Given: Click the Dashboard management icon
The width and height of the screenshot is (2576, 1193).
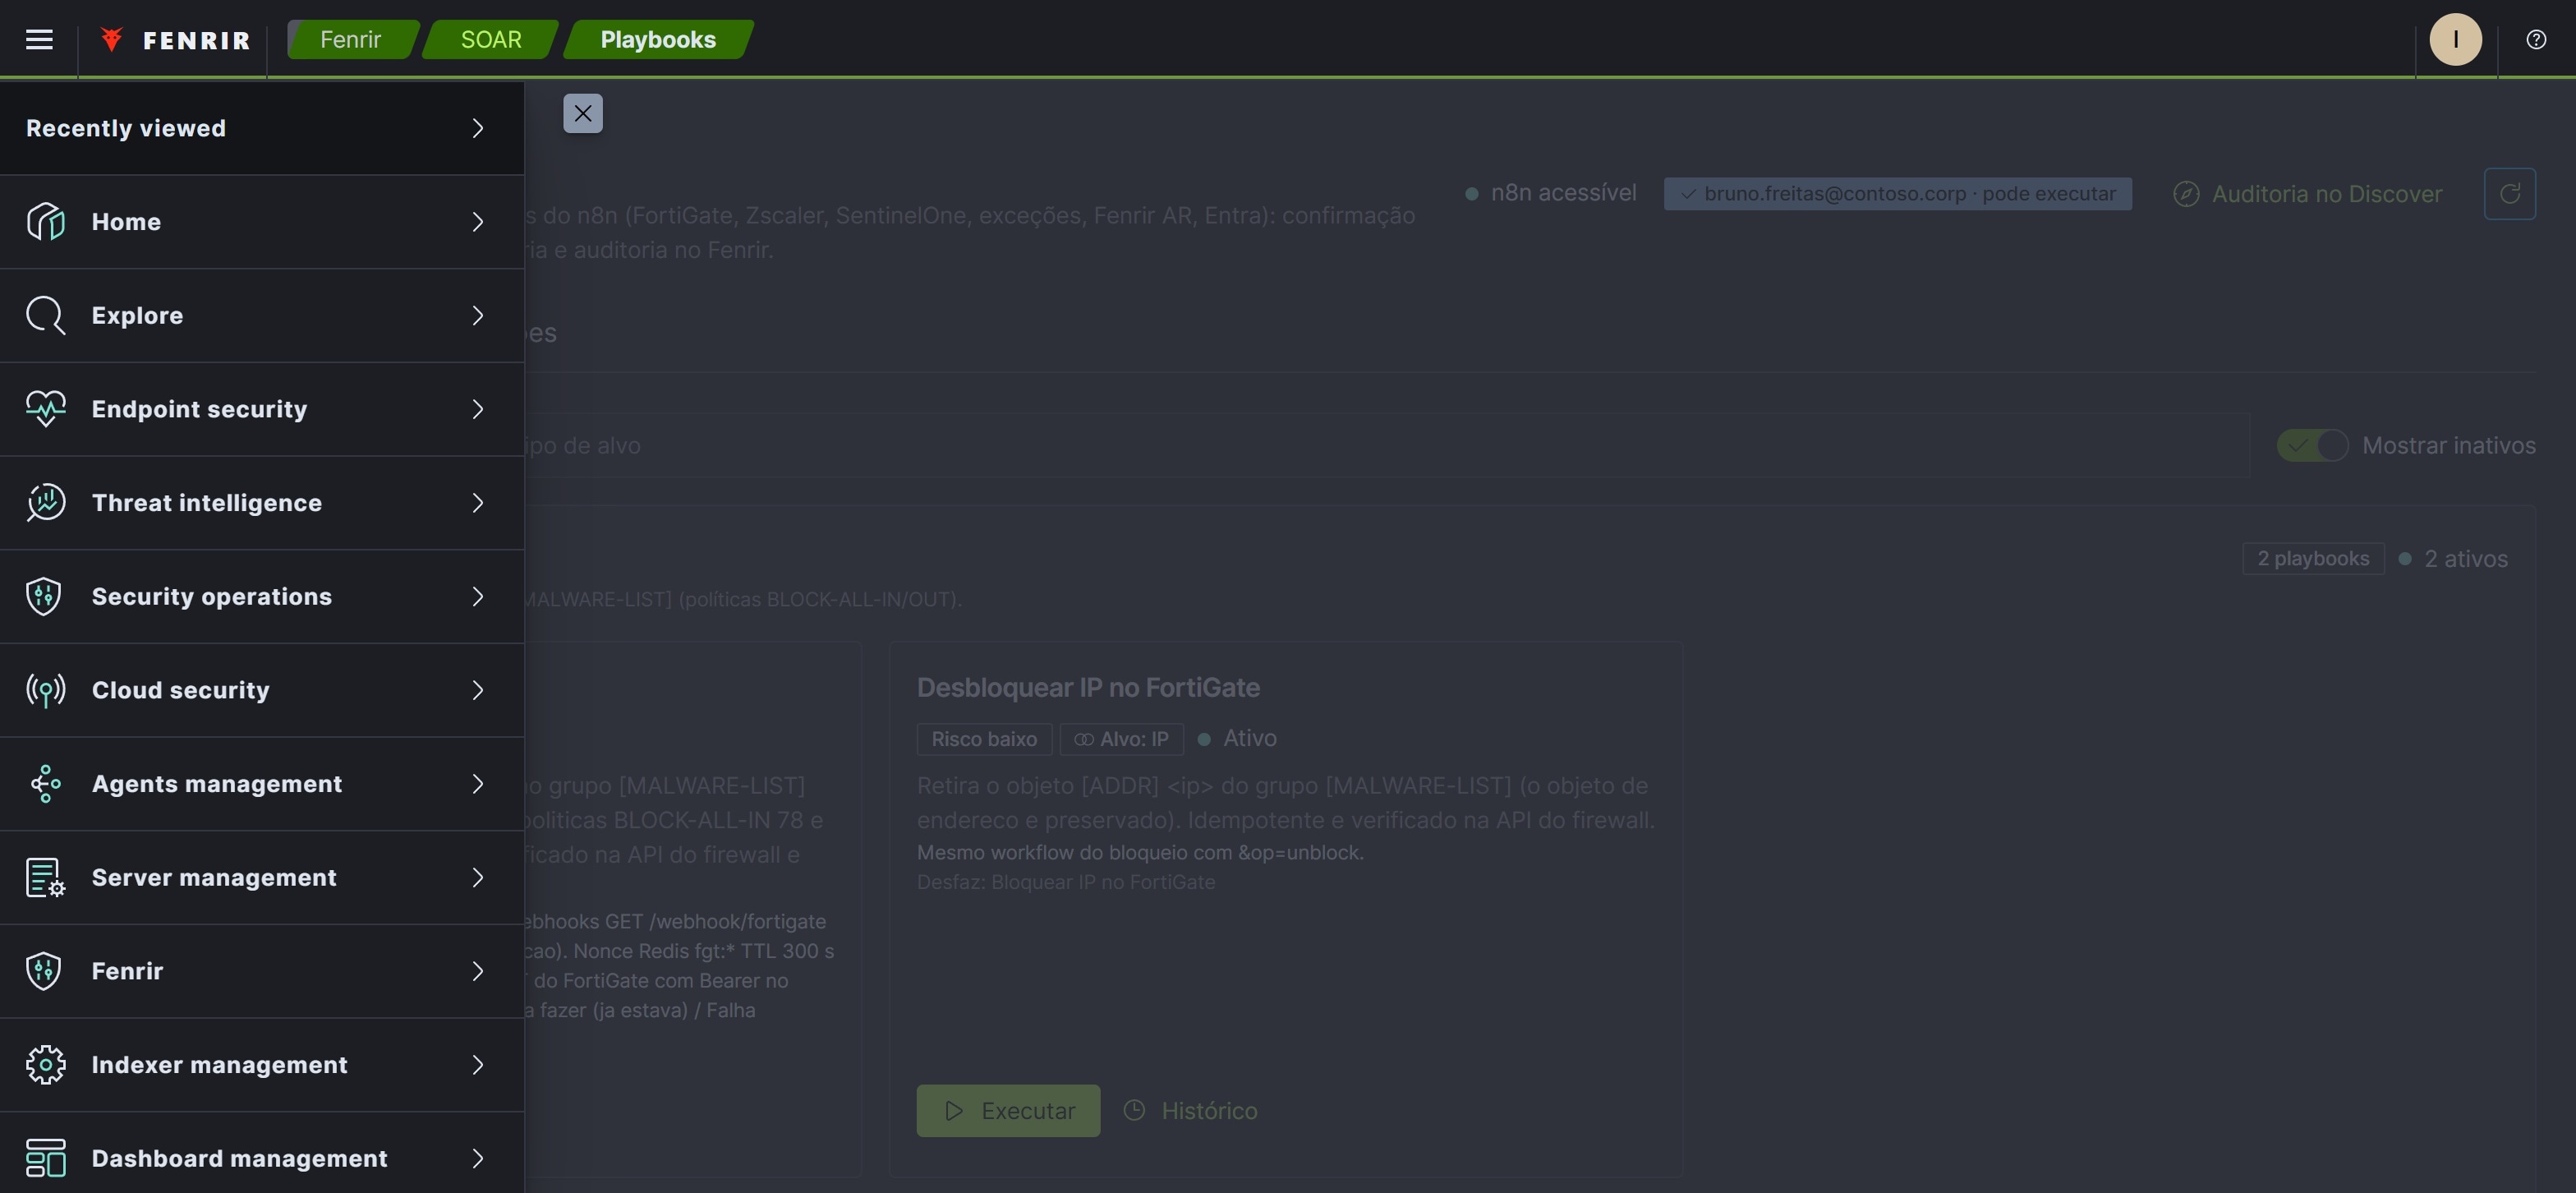Looking at the screenshot, I should pyautogui.click(x=45, y=1158).
